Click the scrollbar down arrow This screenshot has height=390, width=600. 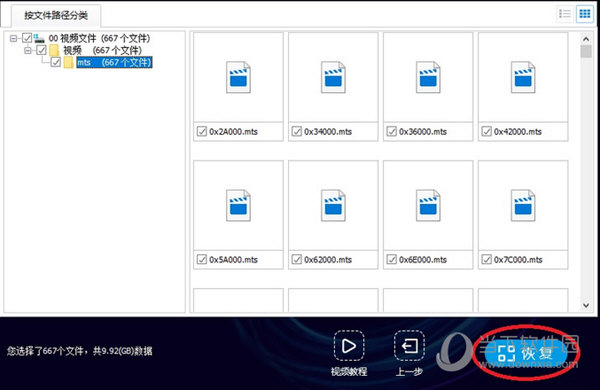point(585,305)
